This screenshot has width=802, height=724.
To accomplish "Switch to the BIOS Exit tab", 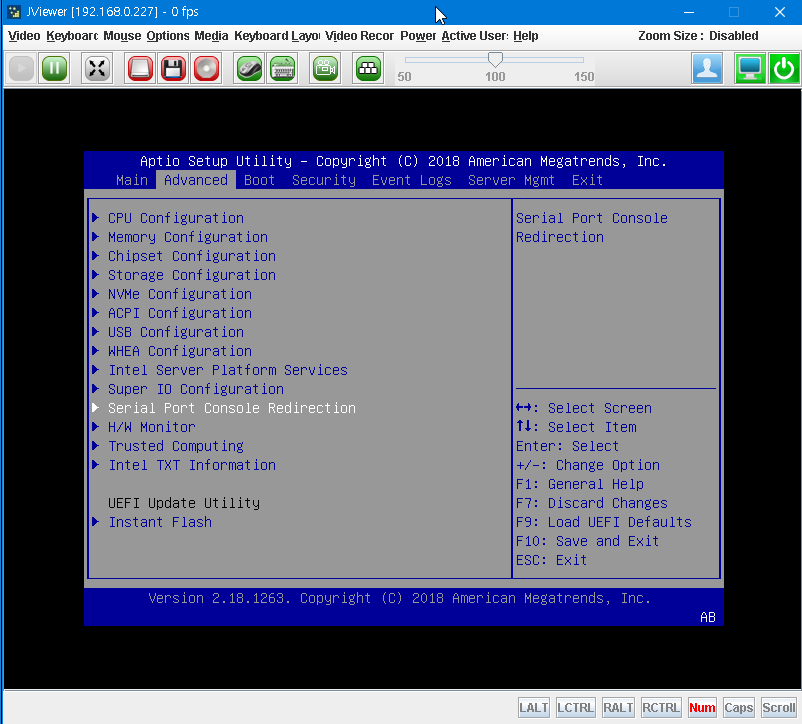I will [587, 180].
